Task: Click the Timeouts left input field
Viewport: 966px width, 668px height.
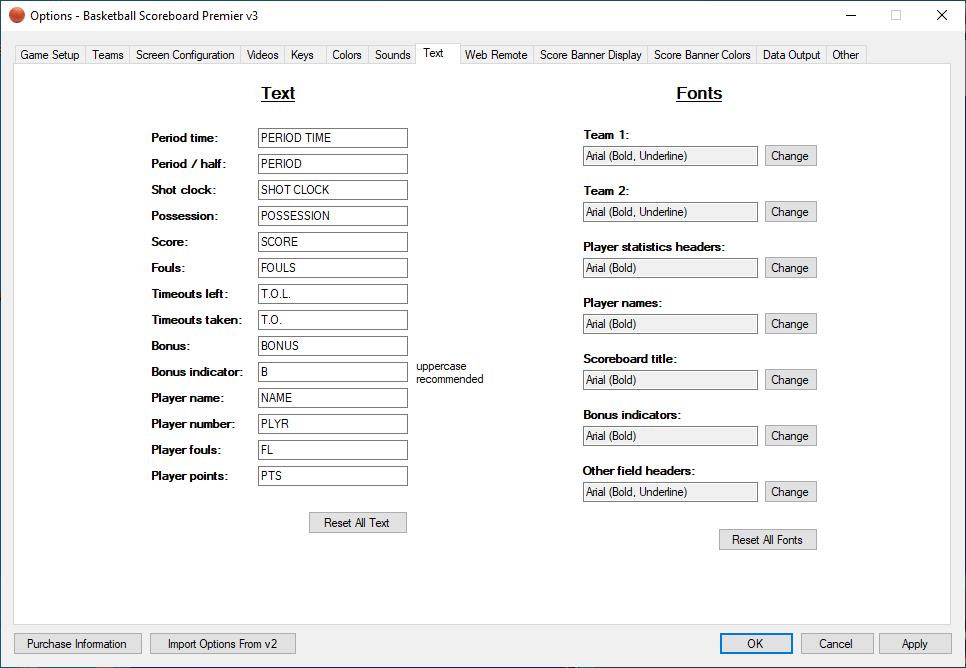Action: (x=332, y=294)
